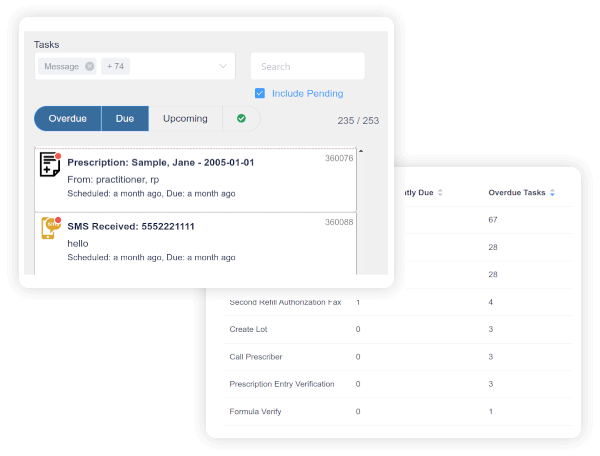Select the Prescription Entry Verification row
This screenshot has width=600, height=456.
(x=281, y=383)
